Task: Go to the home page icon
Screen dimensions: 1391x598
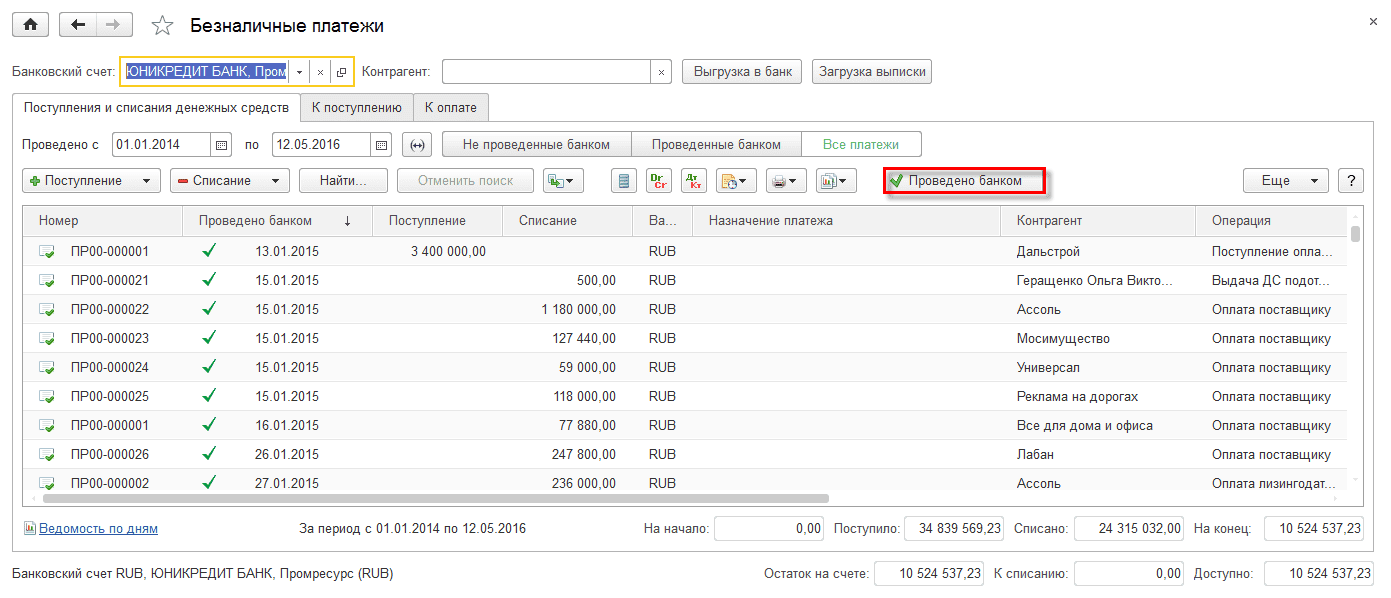Action: 30,25
